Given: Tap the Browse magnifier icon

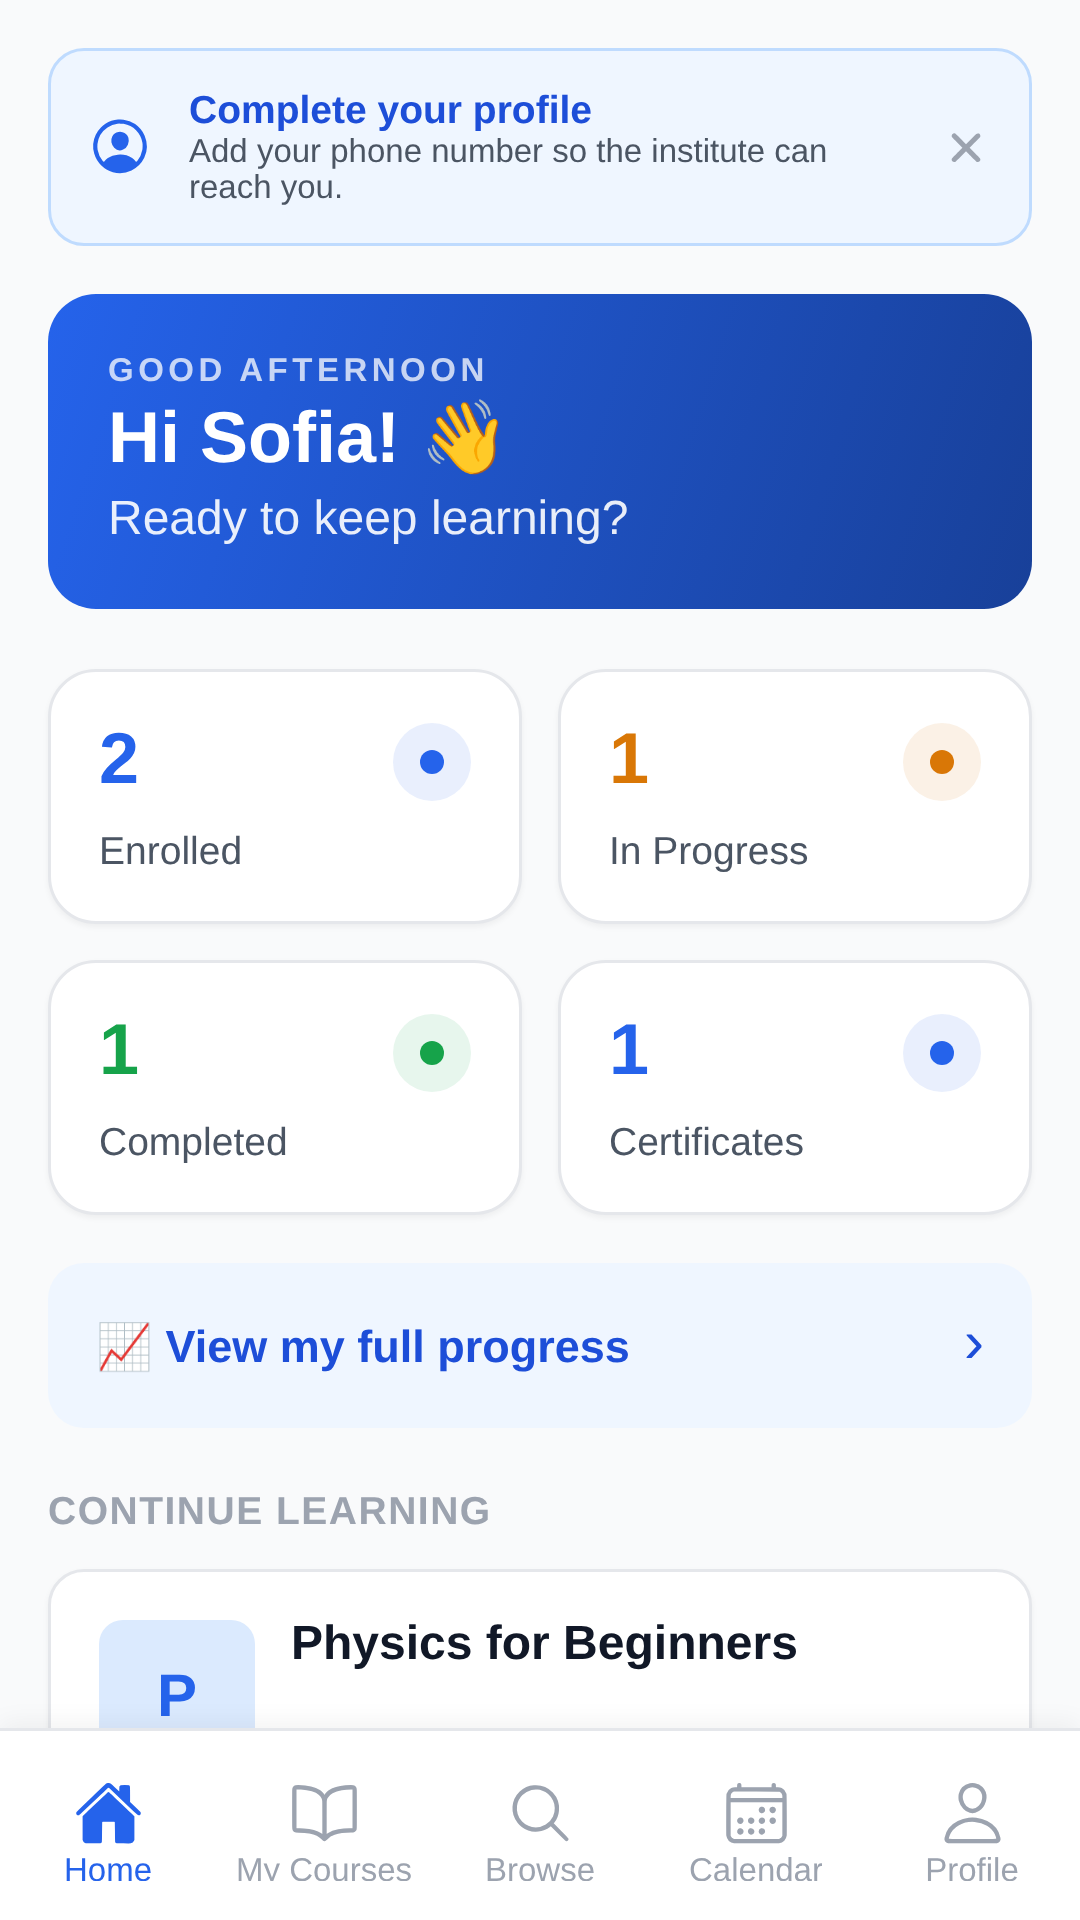Looking at the screenshot, I should click(x=540, y=1812).
